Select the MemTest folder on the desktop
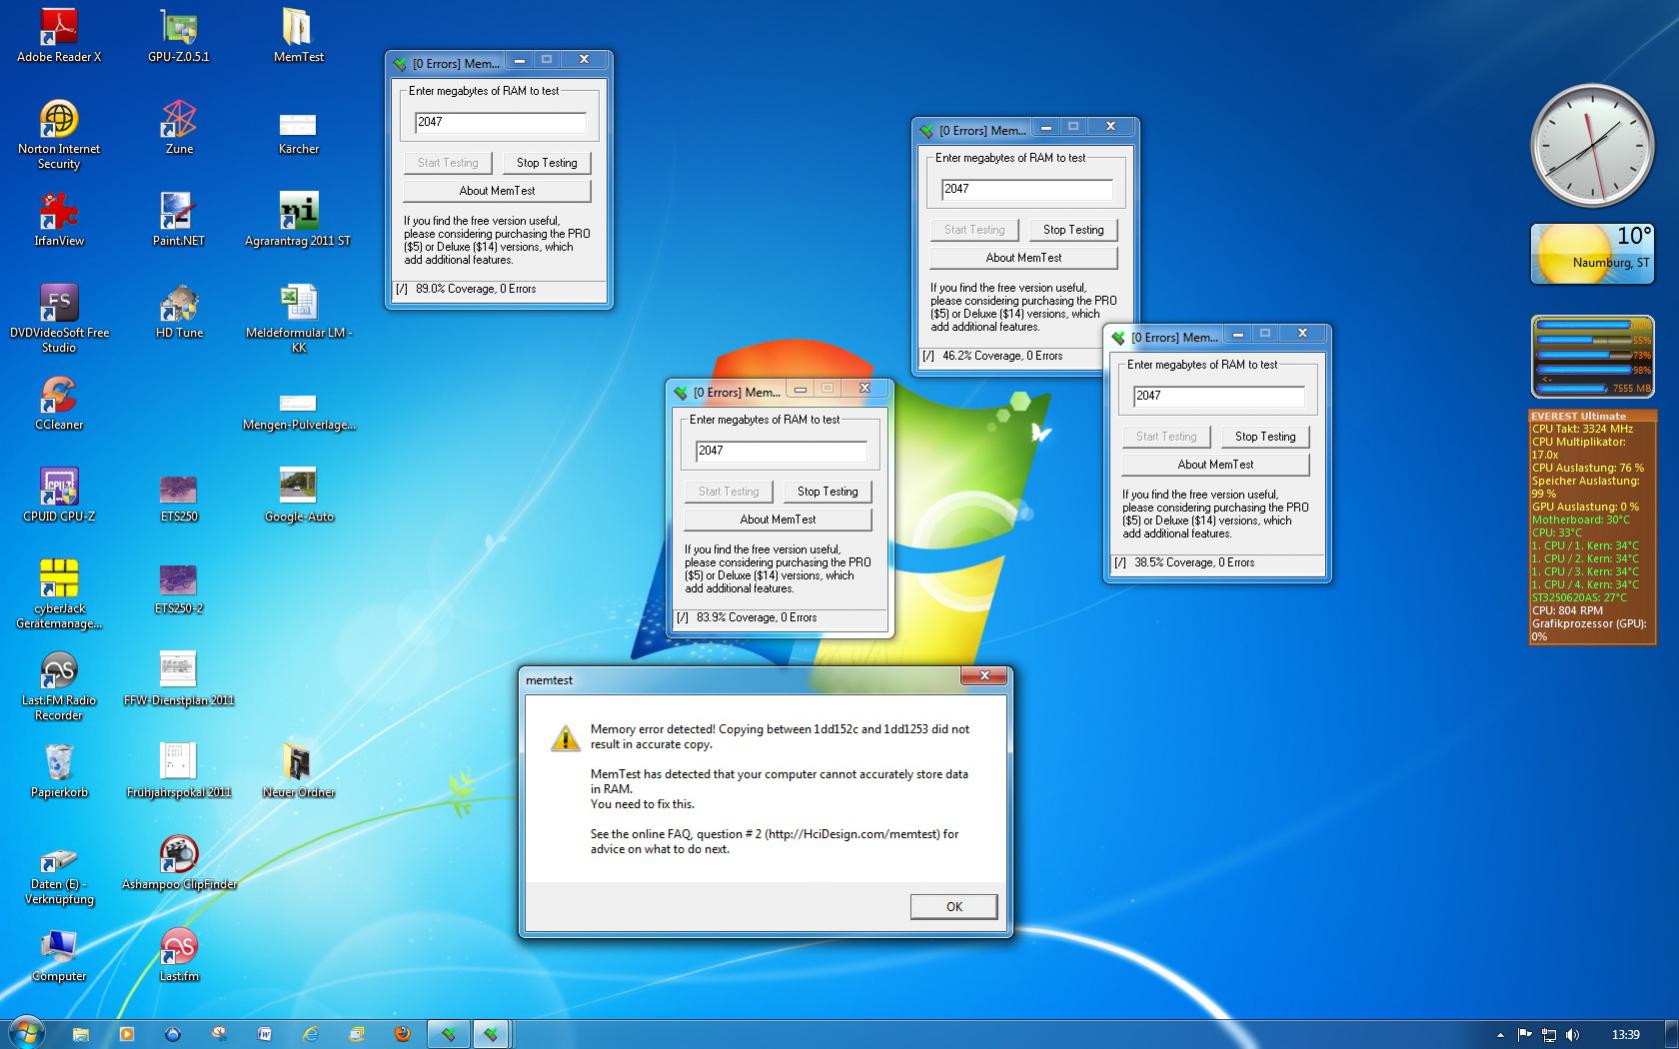This screenshot has height=1049, width=1679. tap(298, 36)
